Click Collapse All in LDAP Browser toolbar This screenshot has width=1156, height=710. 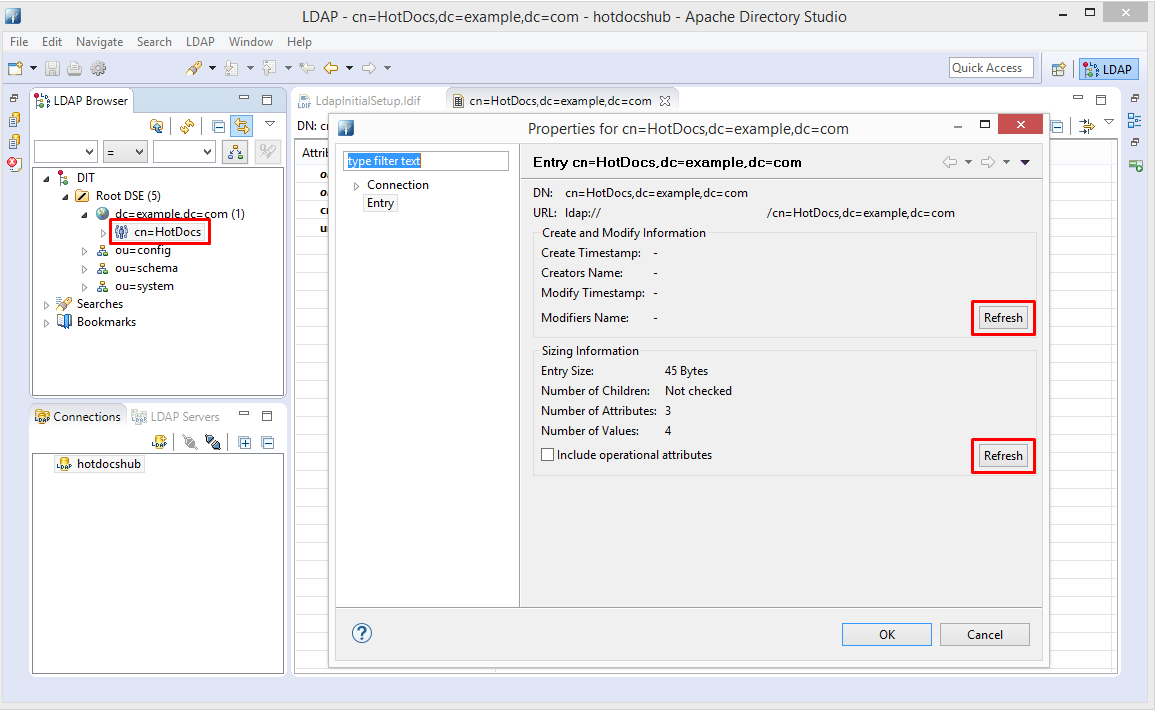click(x=218, y=126)
